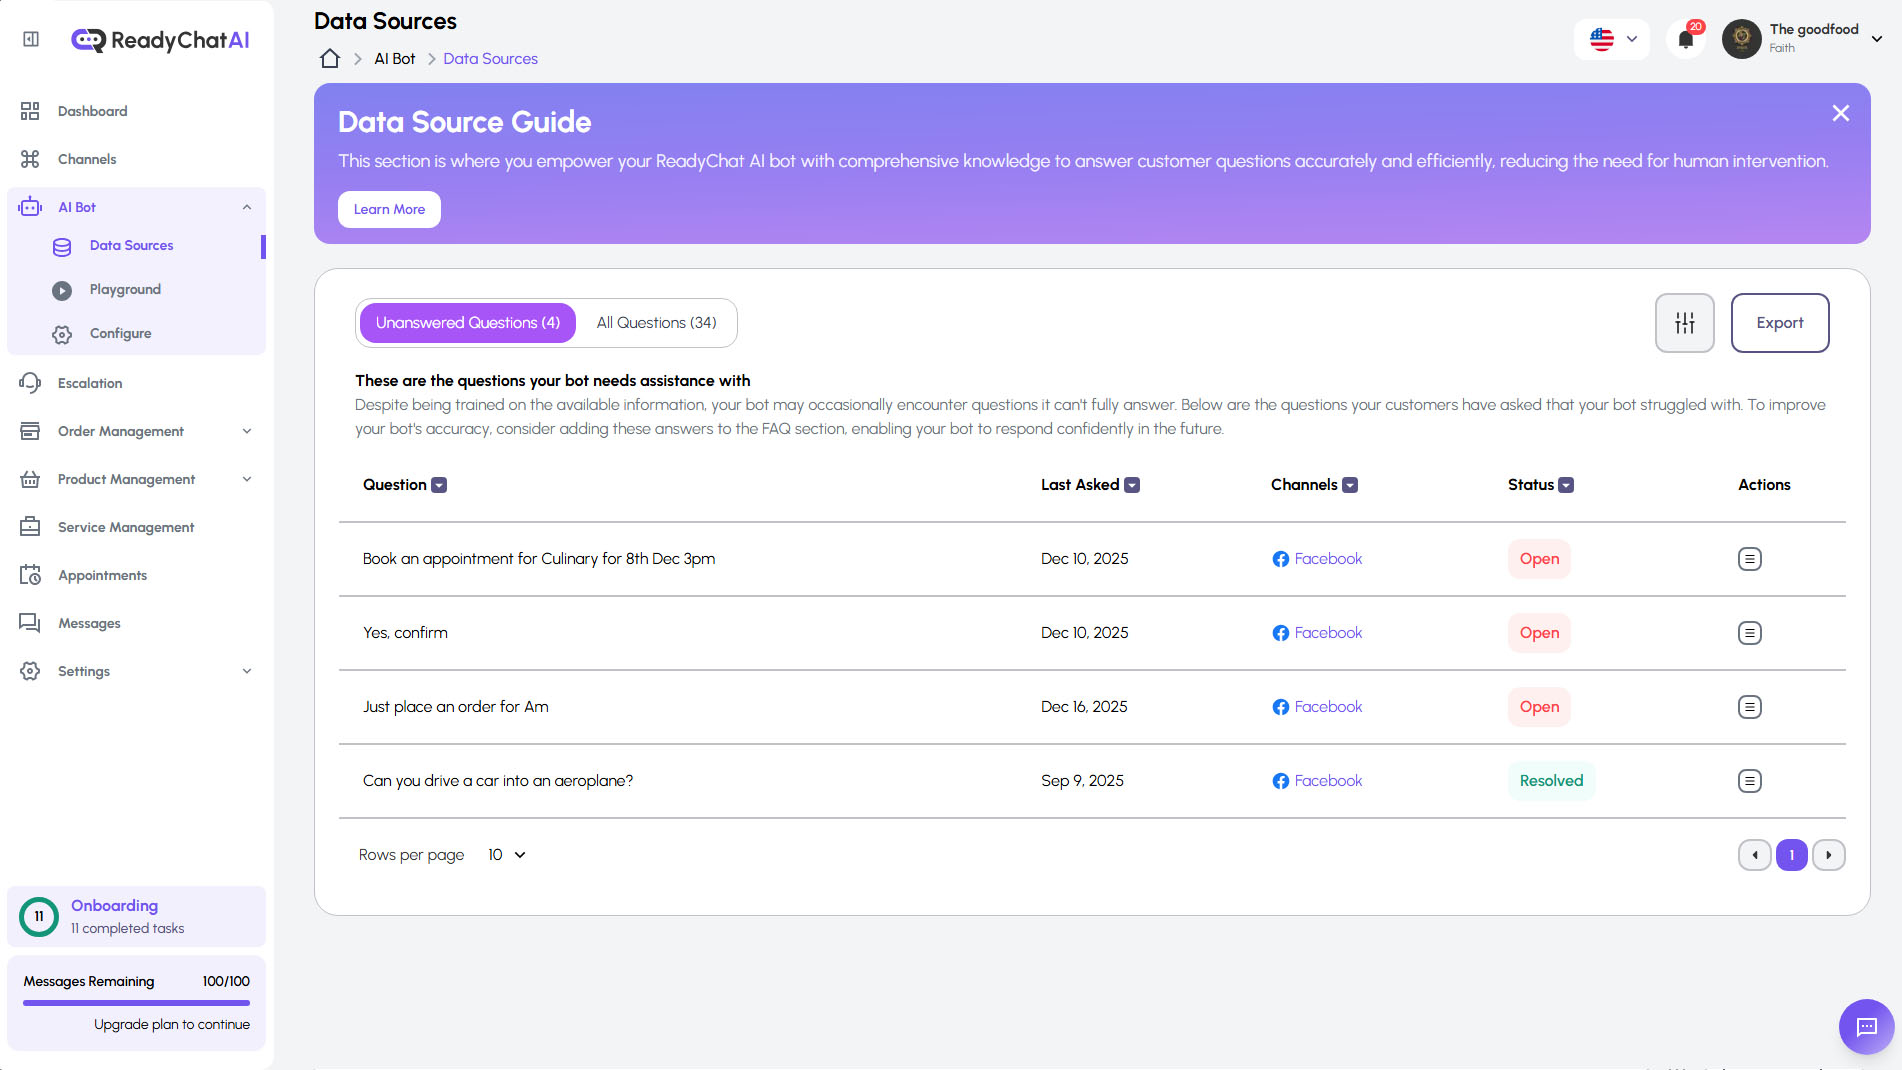The image size is (1902, 1070).
Task: Select the Playground icon under AI Bot
Action: (x=62, y=290)
